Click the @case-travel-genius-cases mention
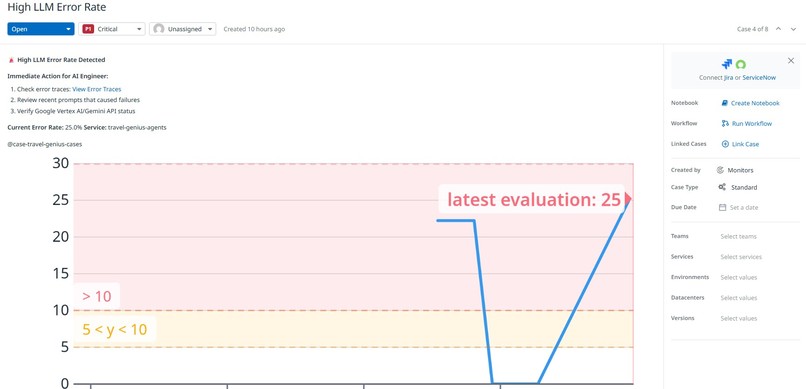 (x=45, y=144)
